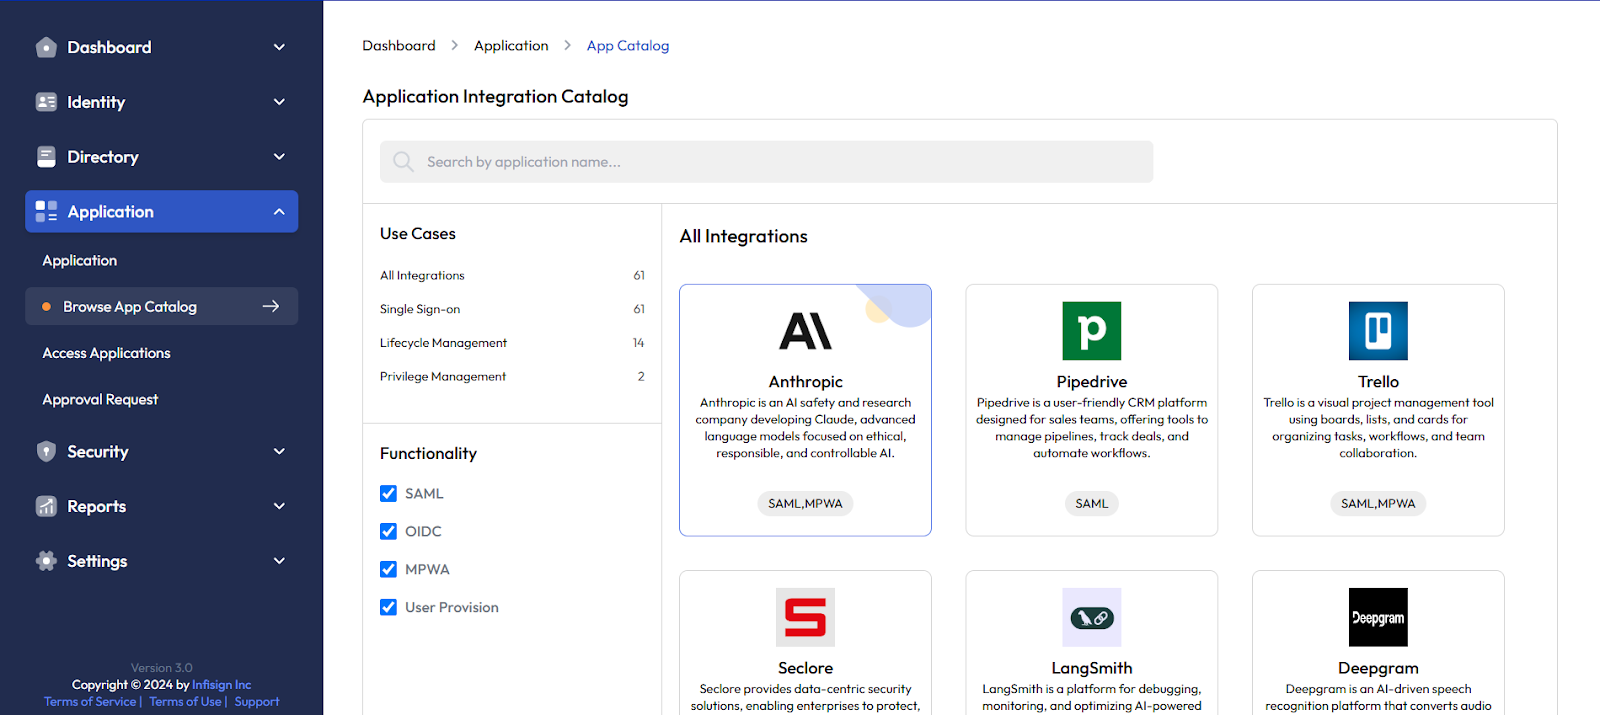Screen dimensions: 1600x715
Task: Expand the Identity menu chevron
Action: [279, 102]
